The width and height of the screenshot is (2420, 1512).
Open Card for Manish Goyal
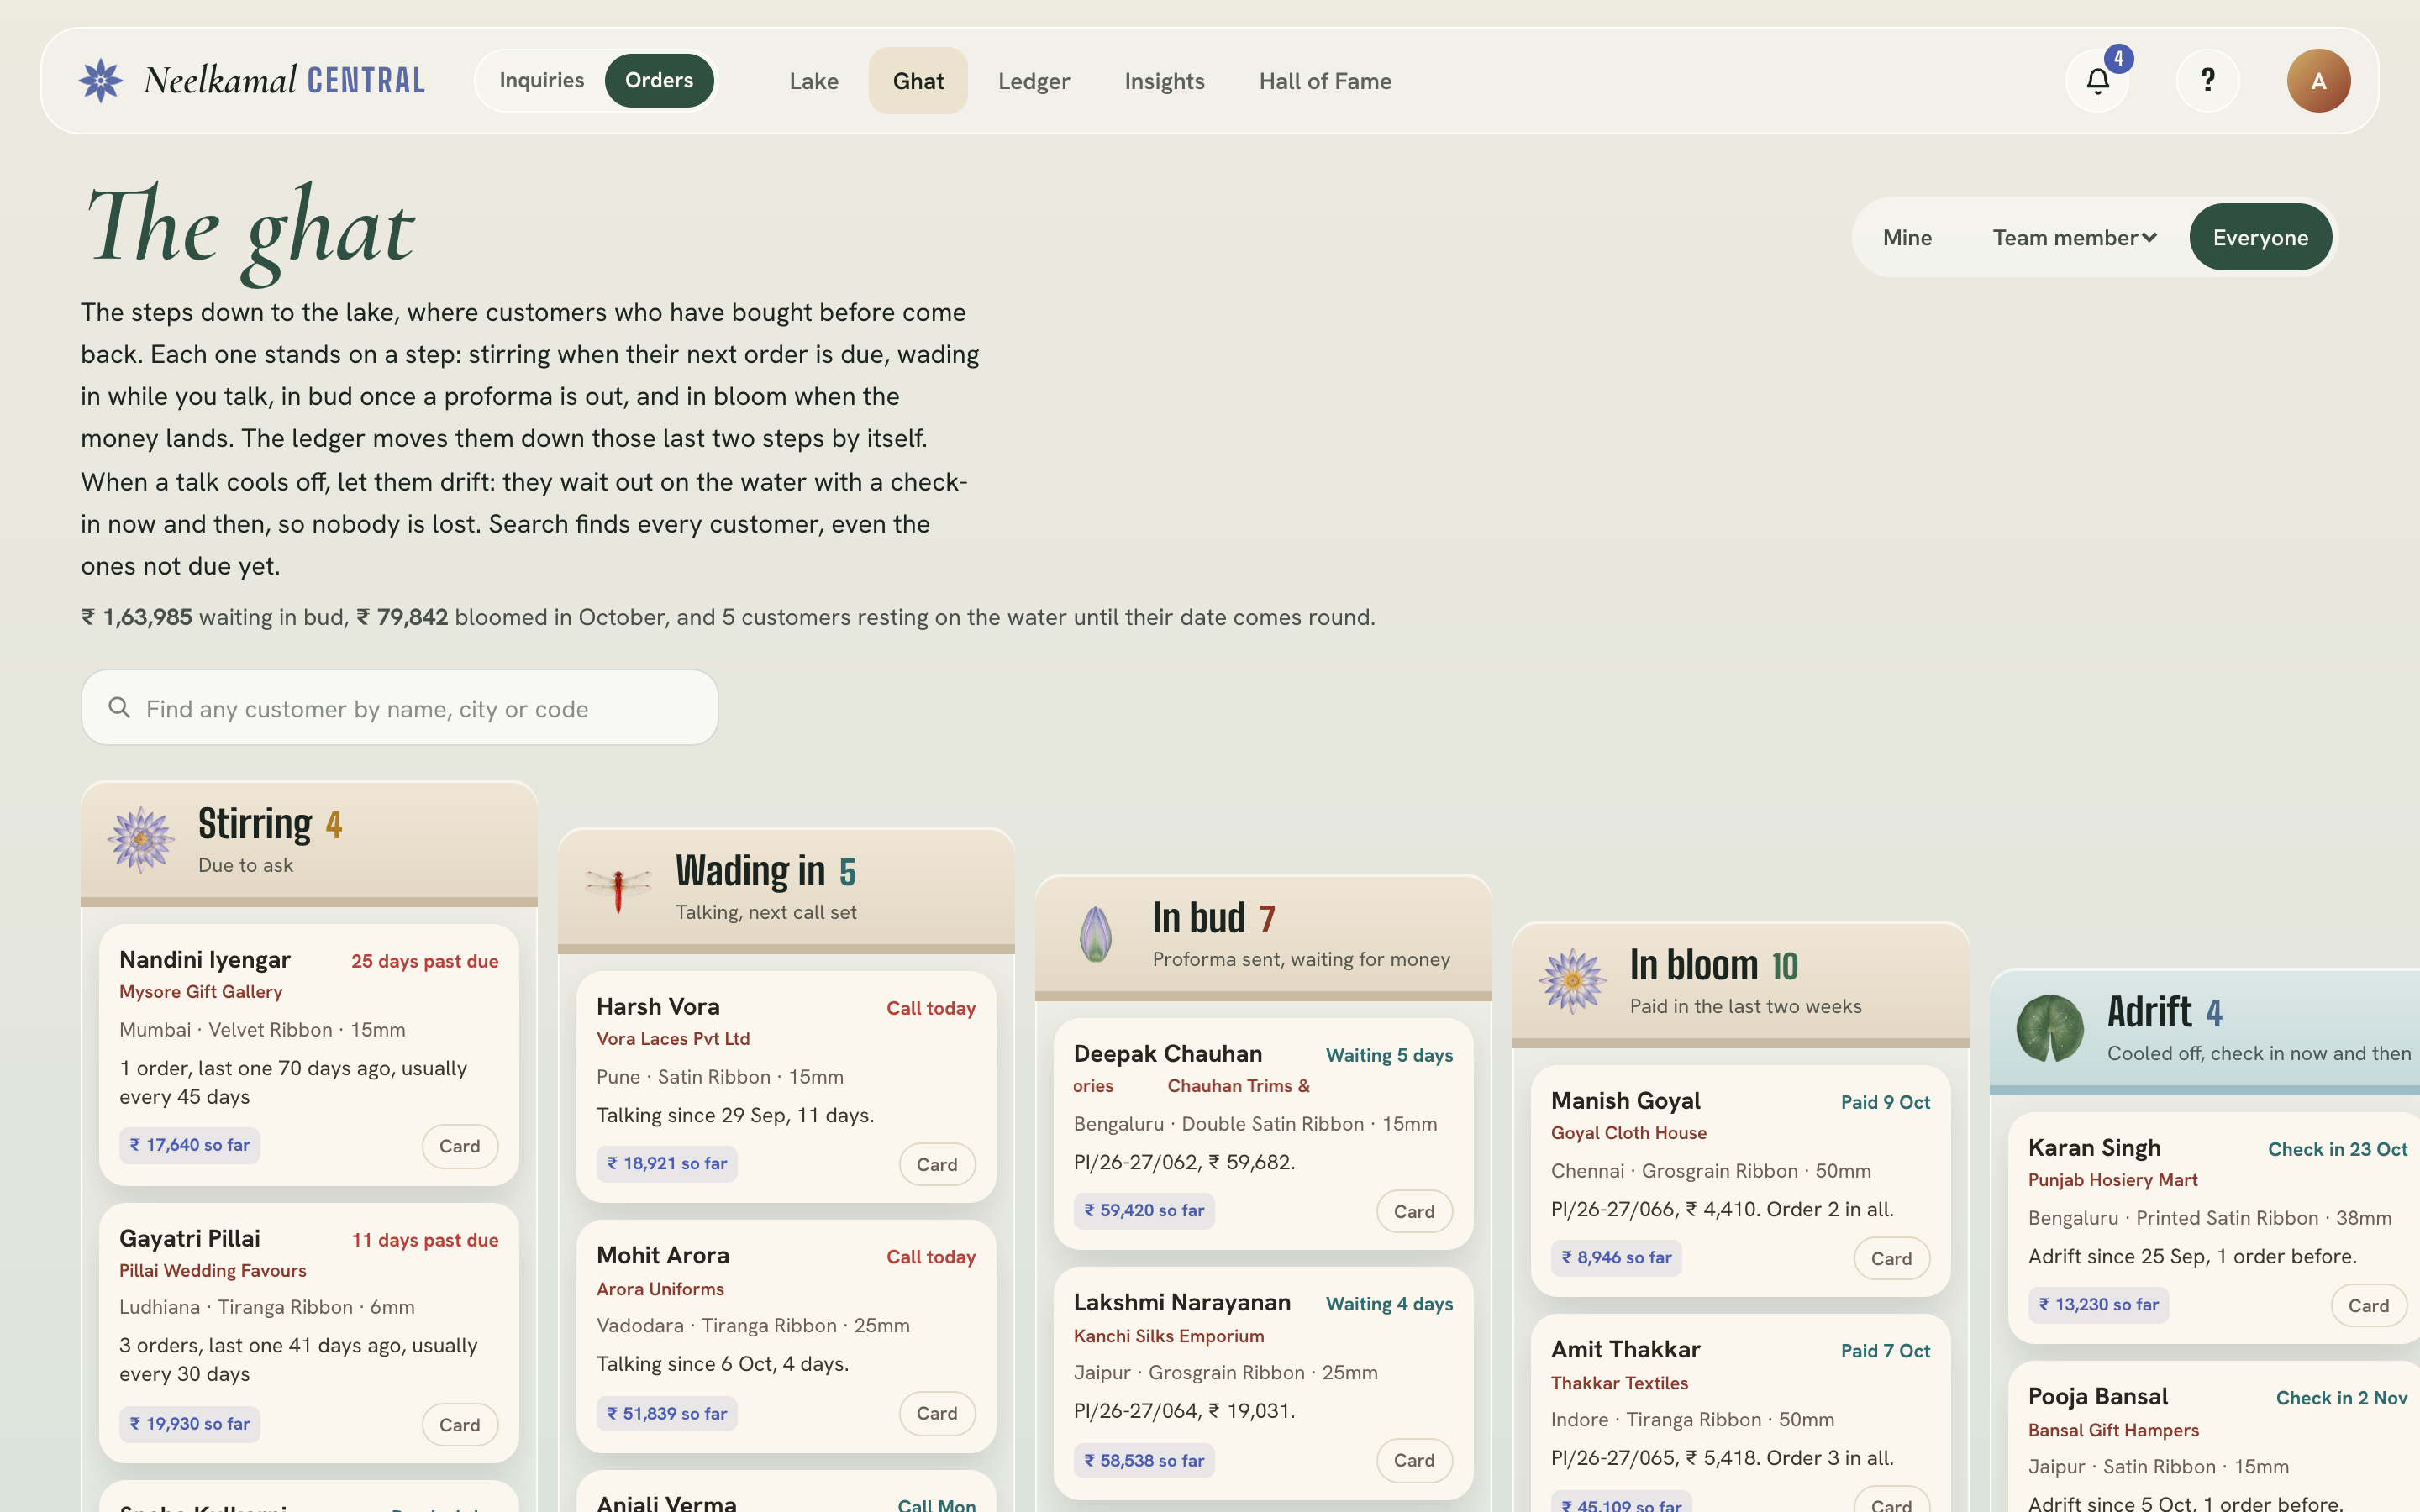pyautogui.click(x=1891, y=1258)
